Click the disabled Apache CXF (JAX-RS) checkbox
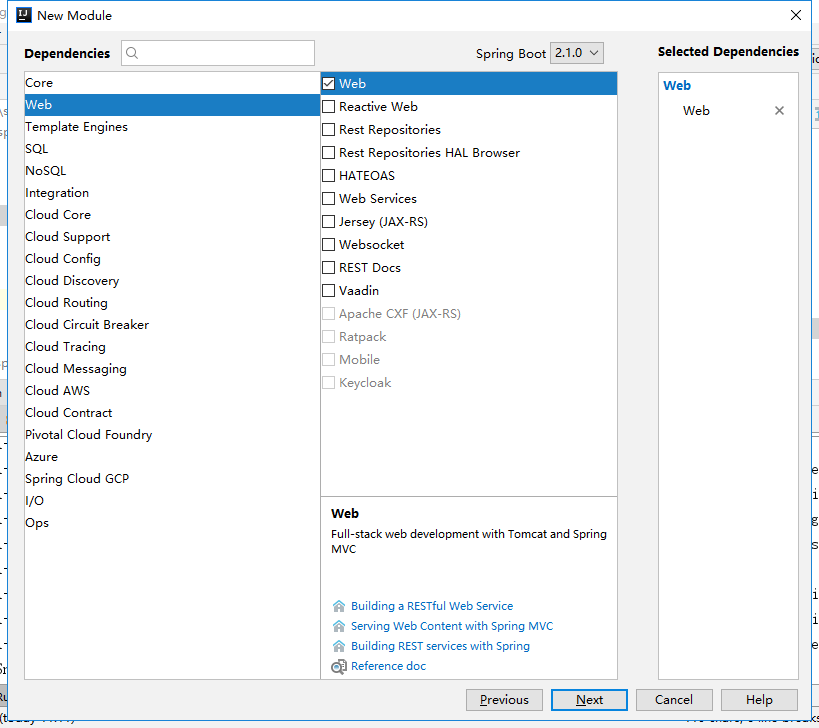The width and height of the screenshot is (819, 728). [x=329, y=313]
